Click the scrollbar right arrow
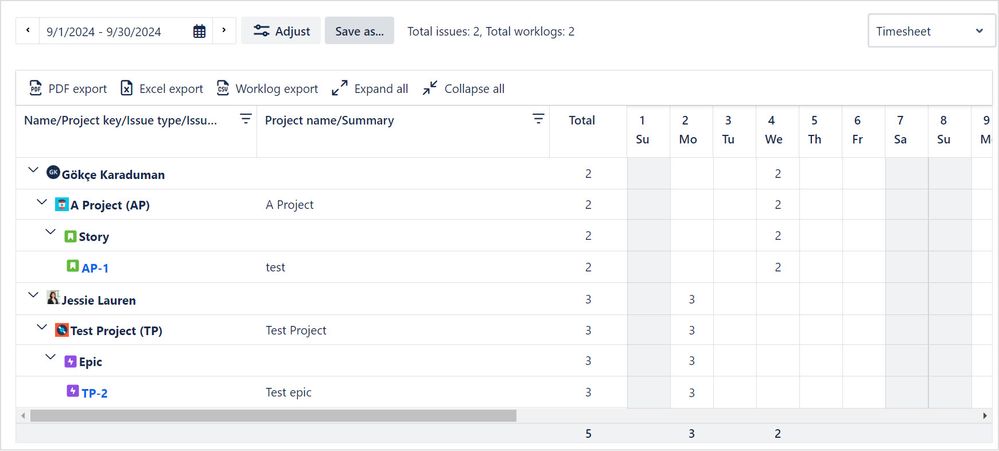The image size is (999, 451). pos(986,416)
